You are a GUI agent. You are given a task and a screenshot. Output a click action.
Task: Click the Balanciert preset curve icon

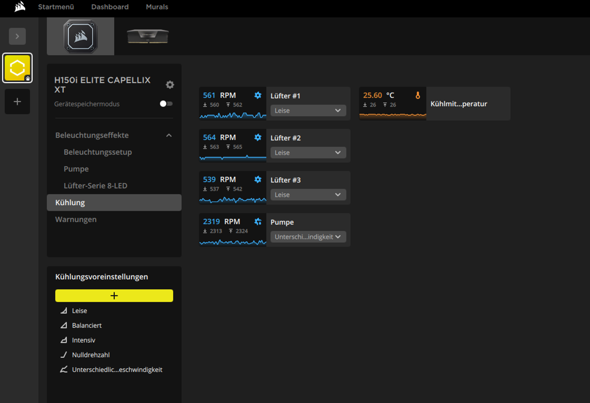pos(64,325)
